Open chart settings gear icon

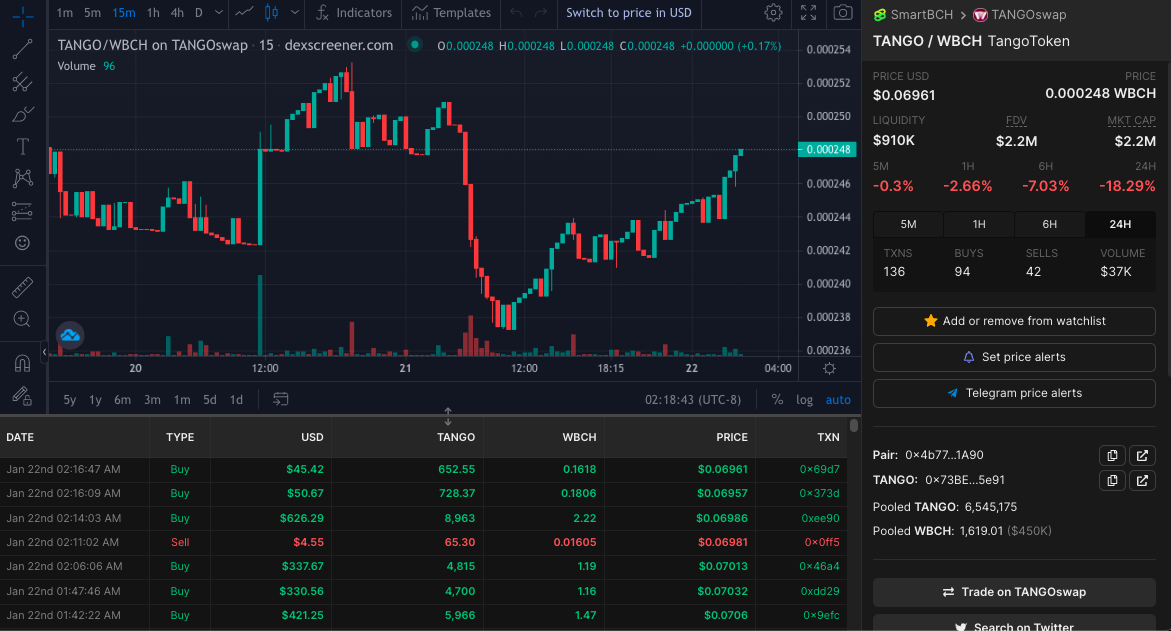773,13
